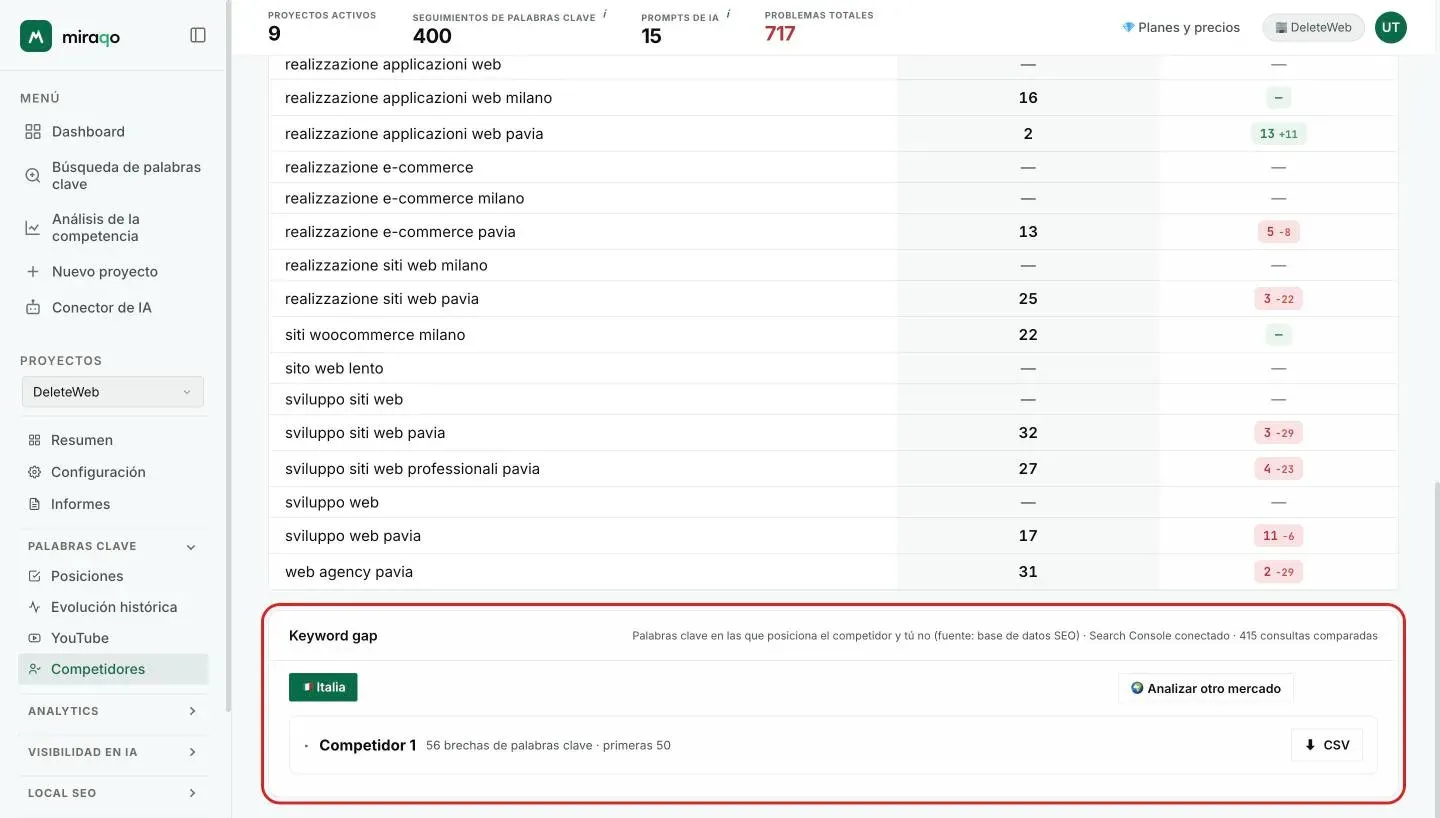Click the info icon next to Prompts de IA

[728, 14]
